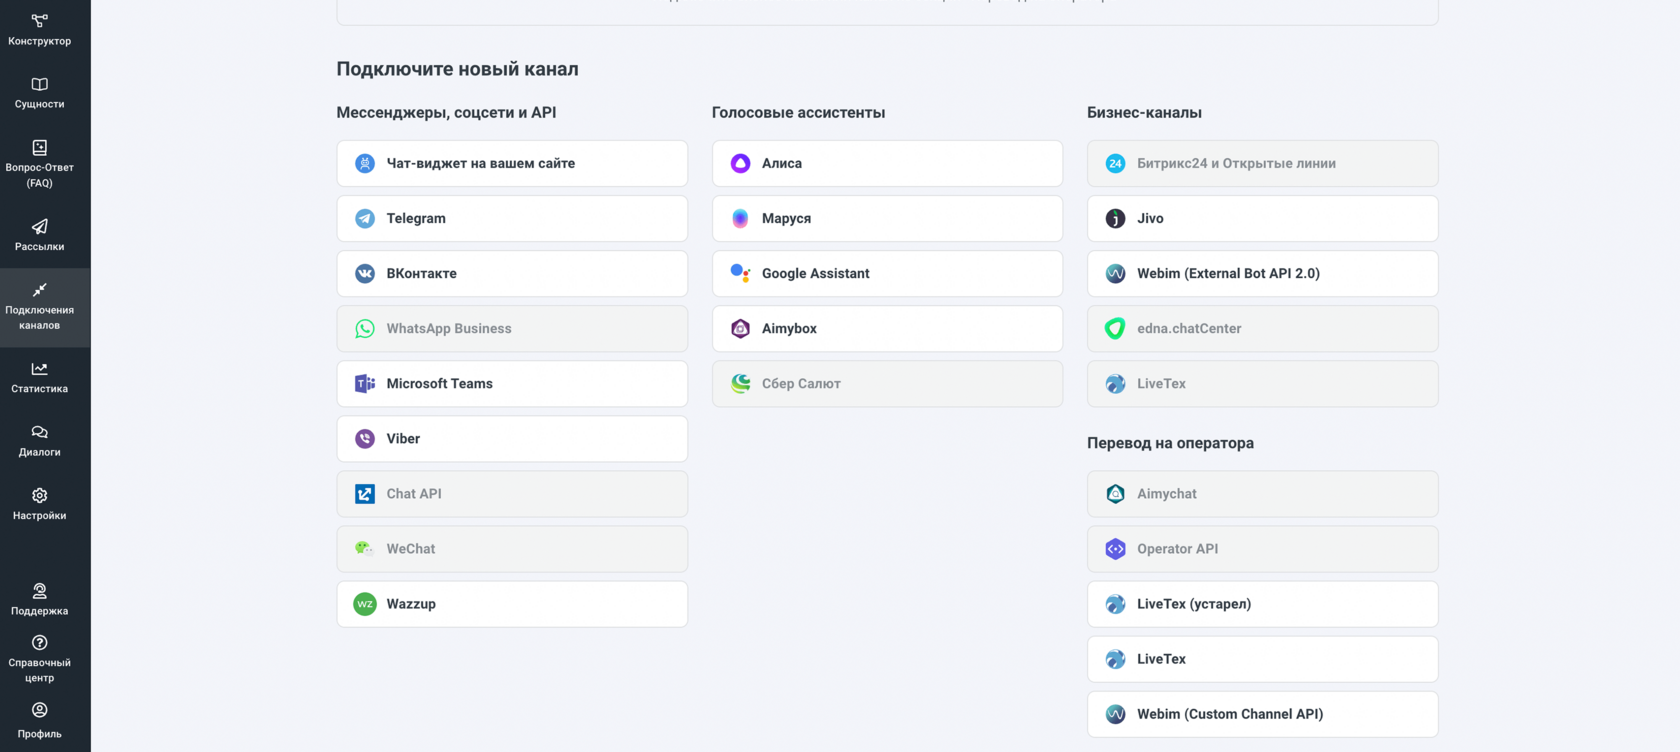Image resolution: width=1680 pixels, height=752 pixels.
Task: Click the Google Assistant logo icon
Action: point(740,273)
